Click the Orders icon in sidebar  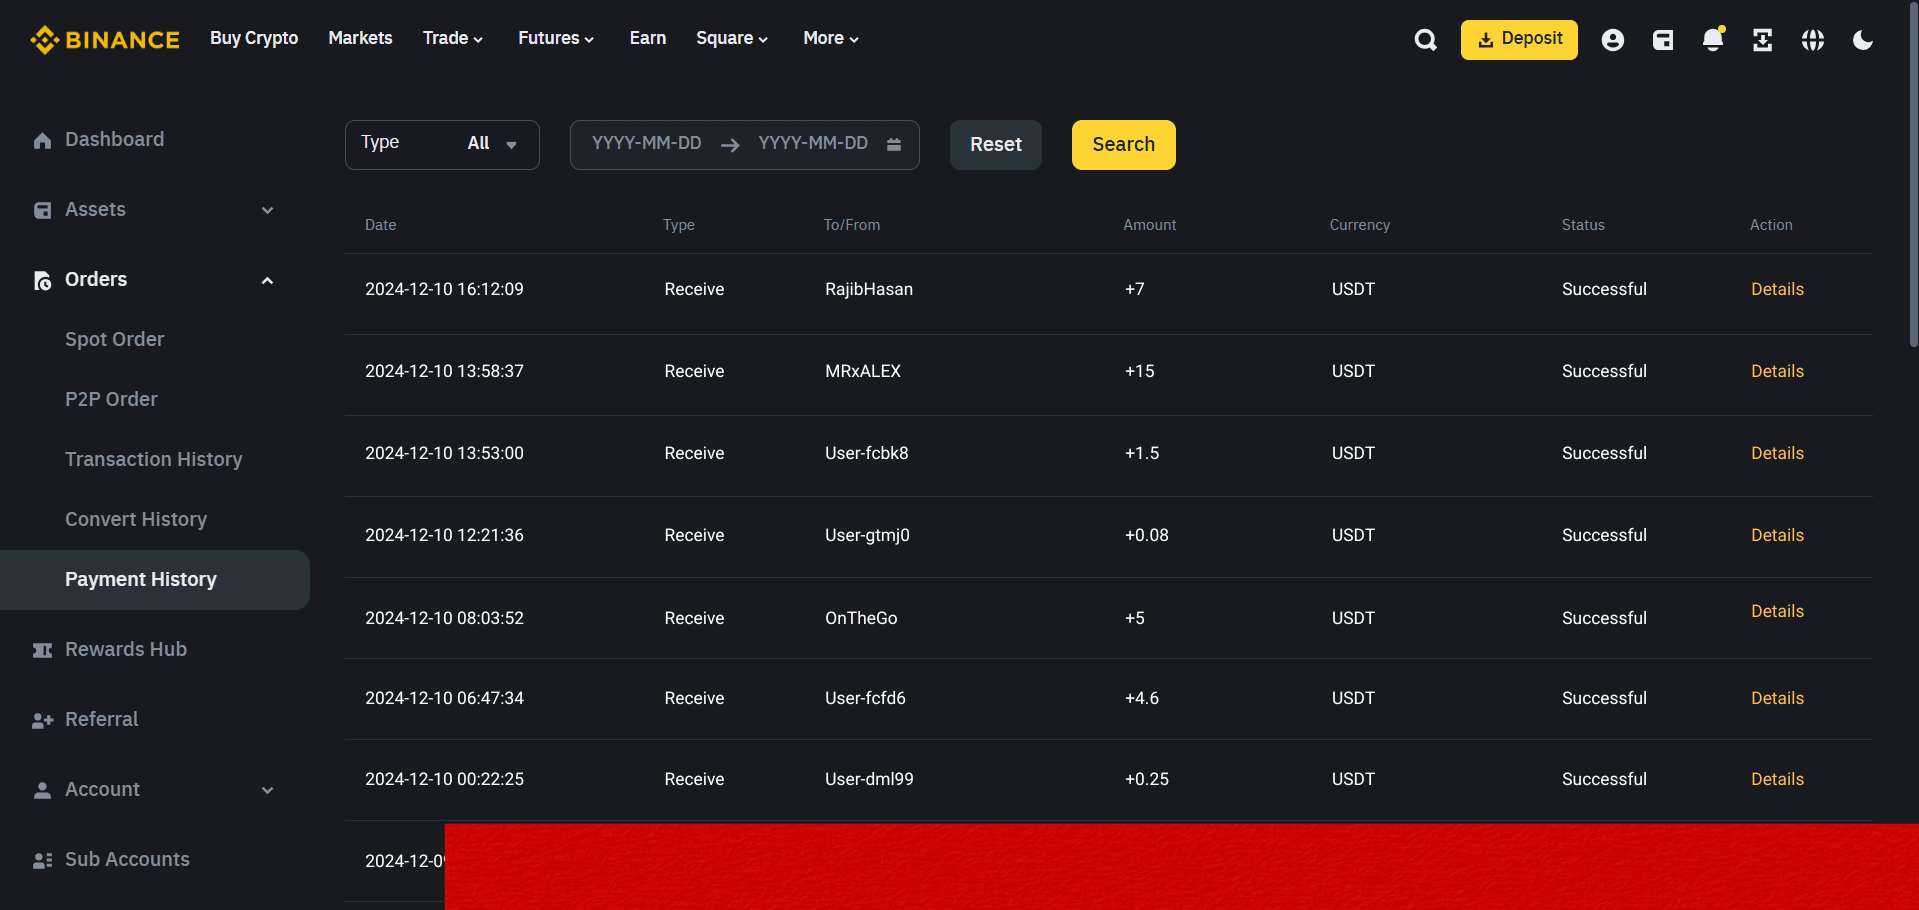click(x=42, y=281)
